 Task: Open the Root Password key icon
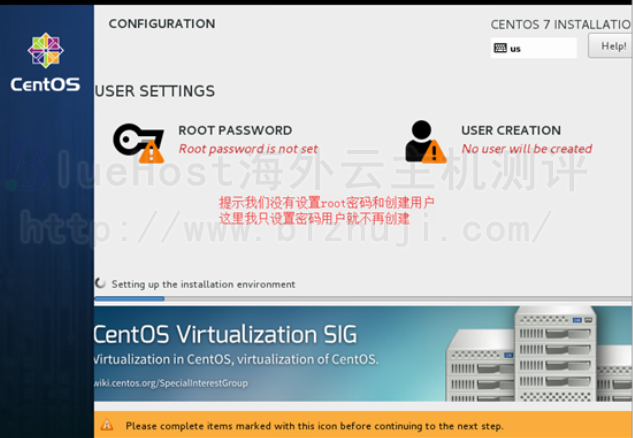point(138,143)
